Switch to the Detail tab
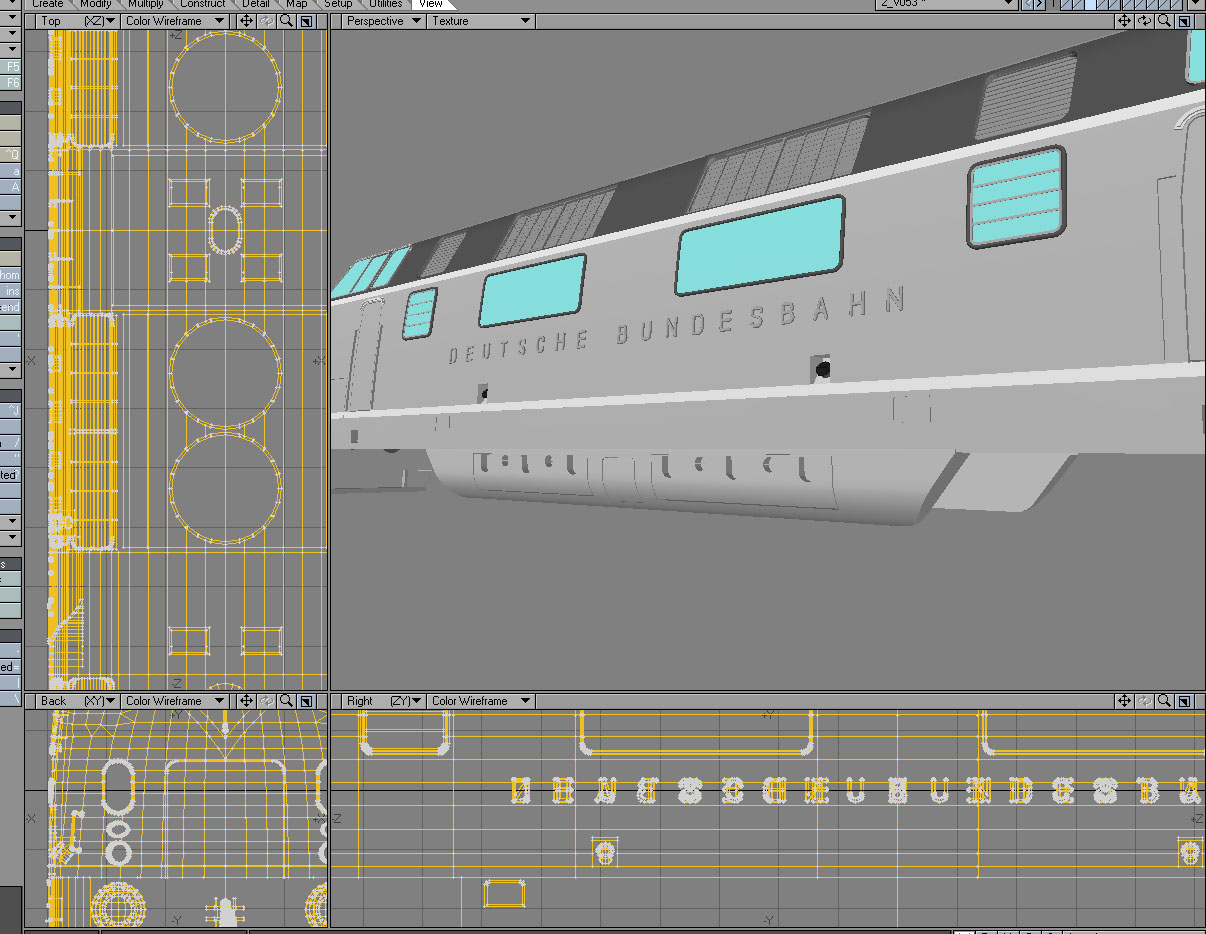Screen dimensions: 1206x934 [256, 4]
